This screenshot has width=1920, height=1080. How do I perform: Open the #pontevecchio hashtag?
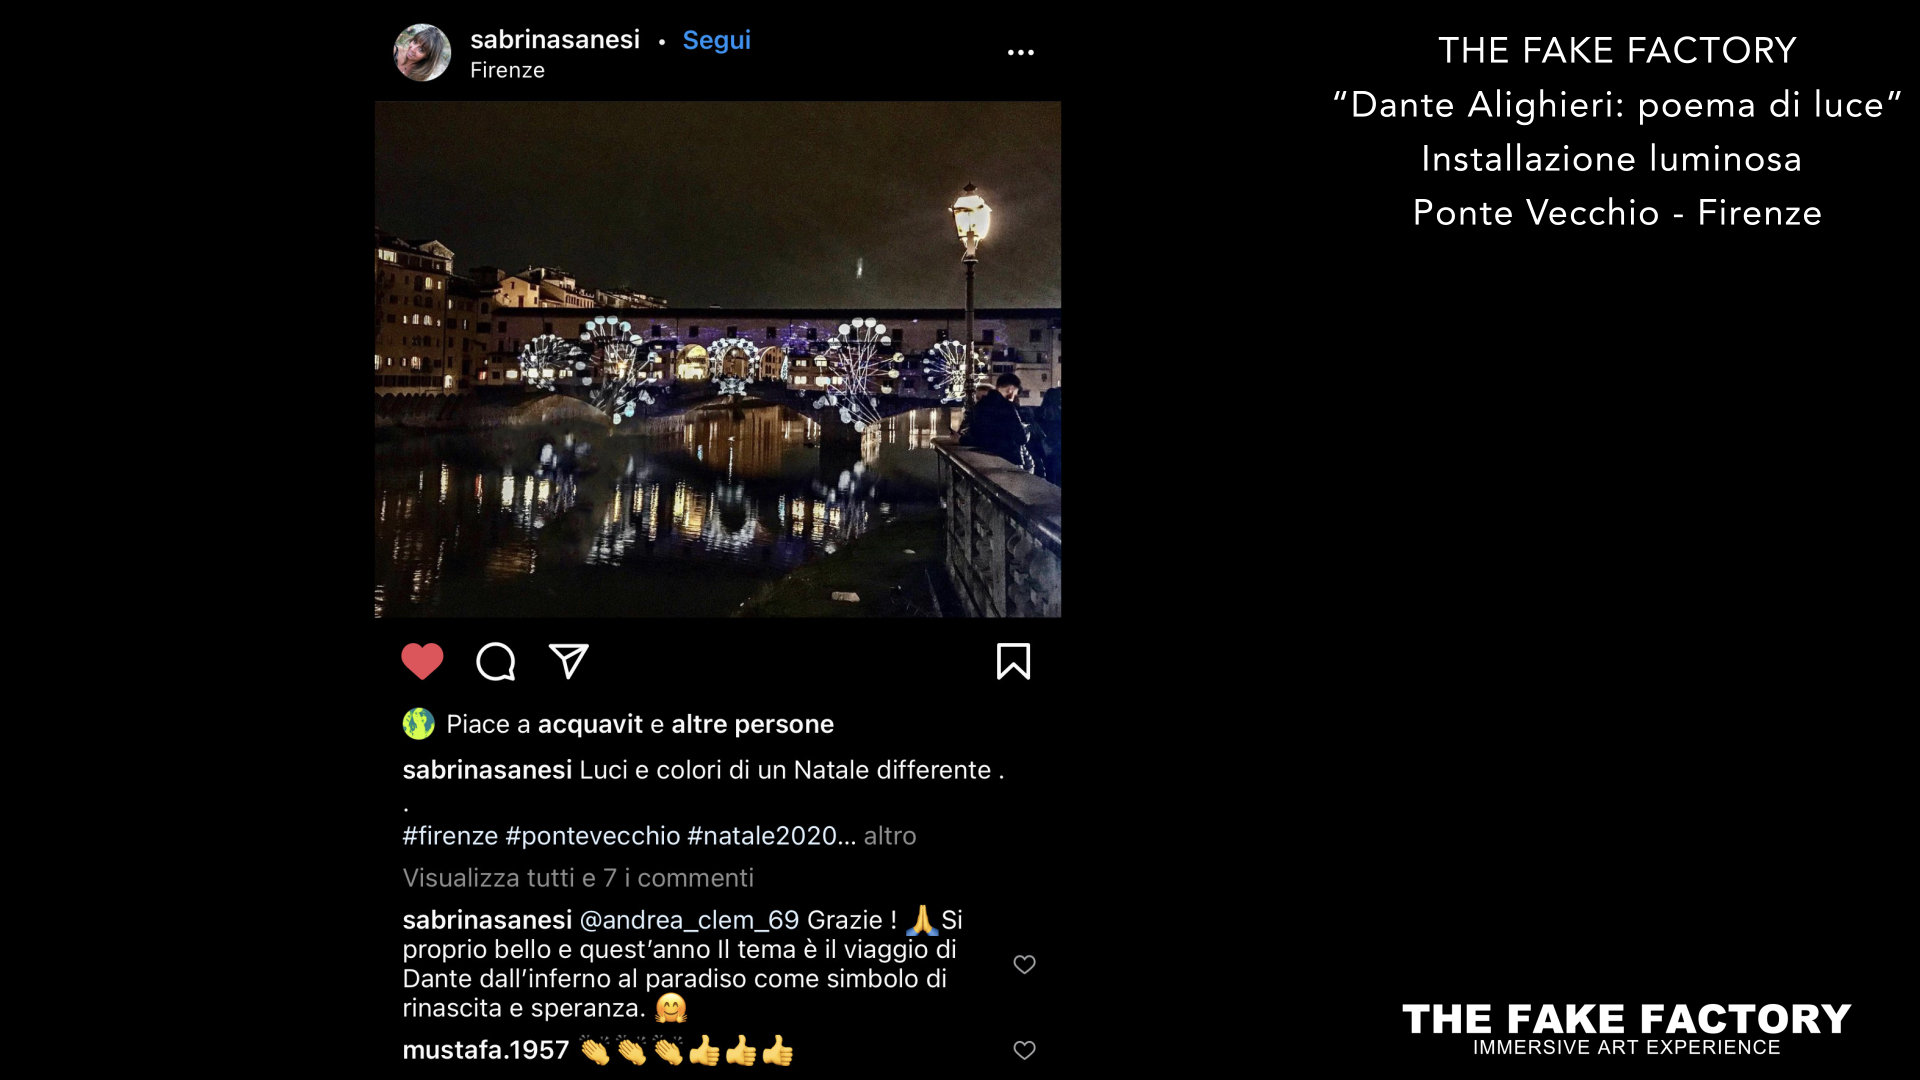click(593, 836)
